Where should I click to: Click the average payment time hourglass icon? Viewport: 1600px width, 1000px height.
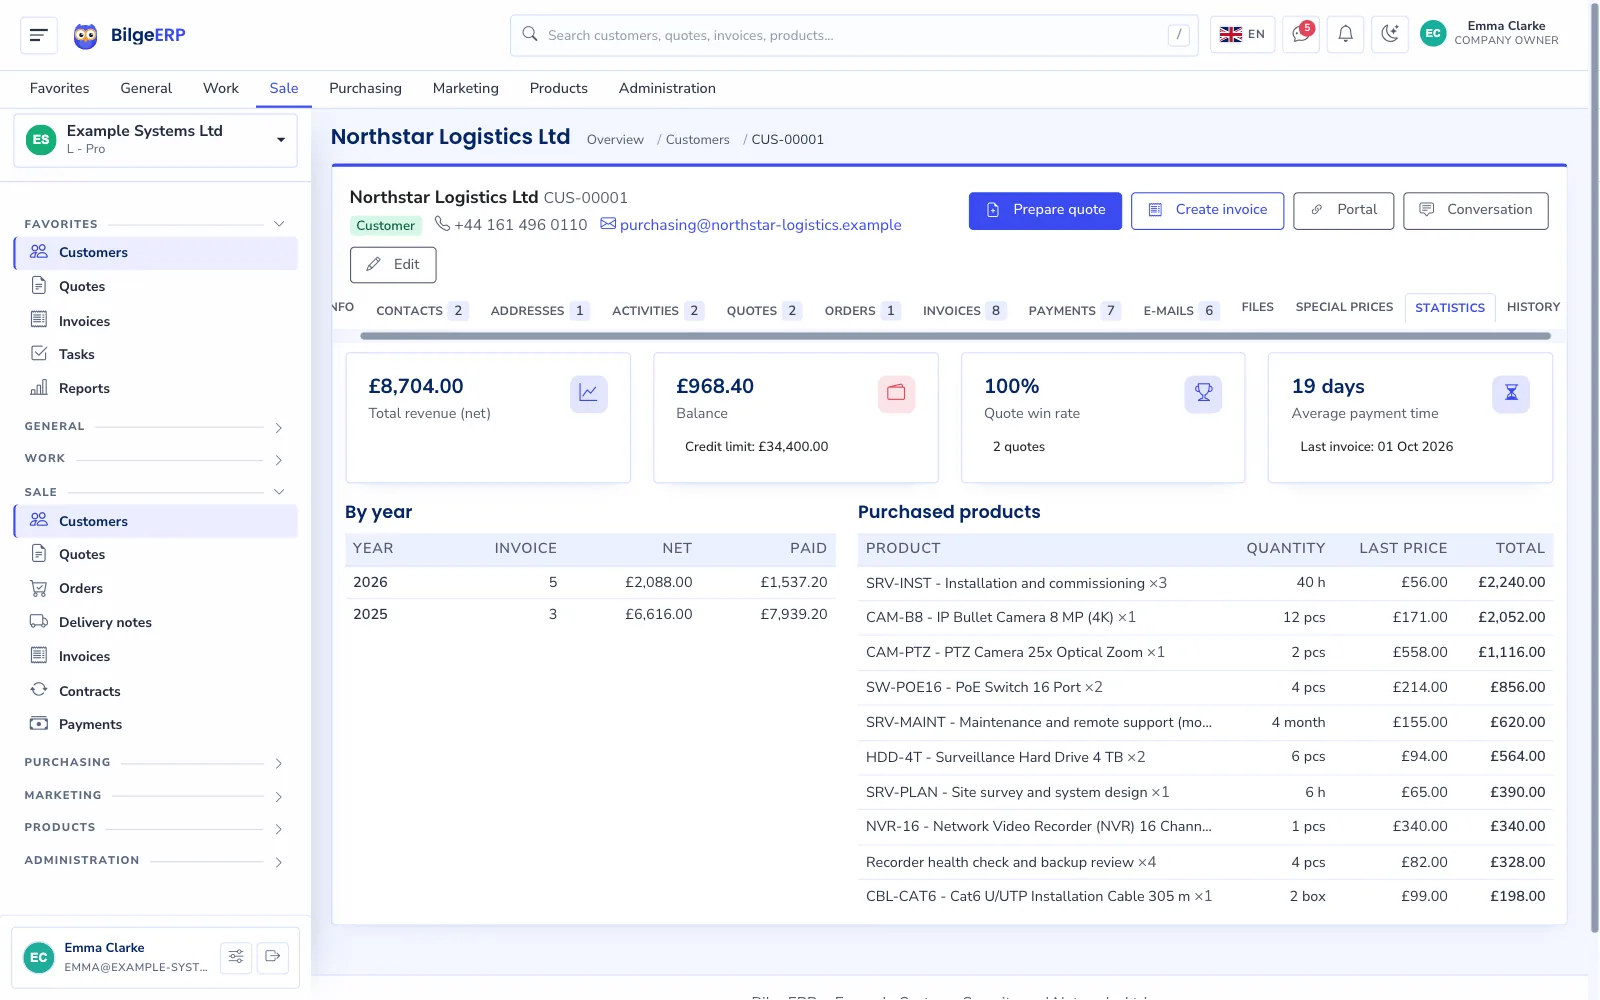click(x=1511, y=394)
